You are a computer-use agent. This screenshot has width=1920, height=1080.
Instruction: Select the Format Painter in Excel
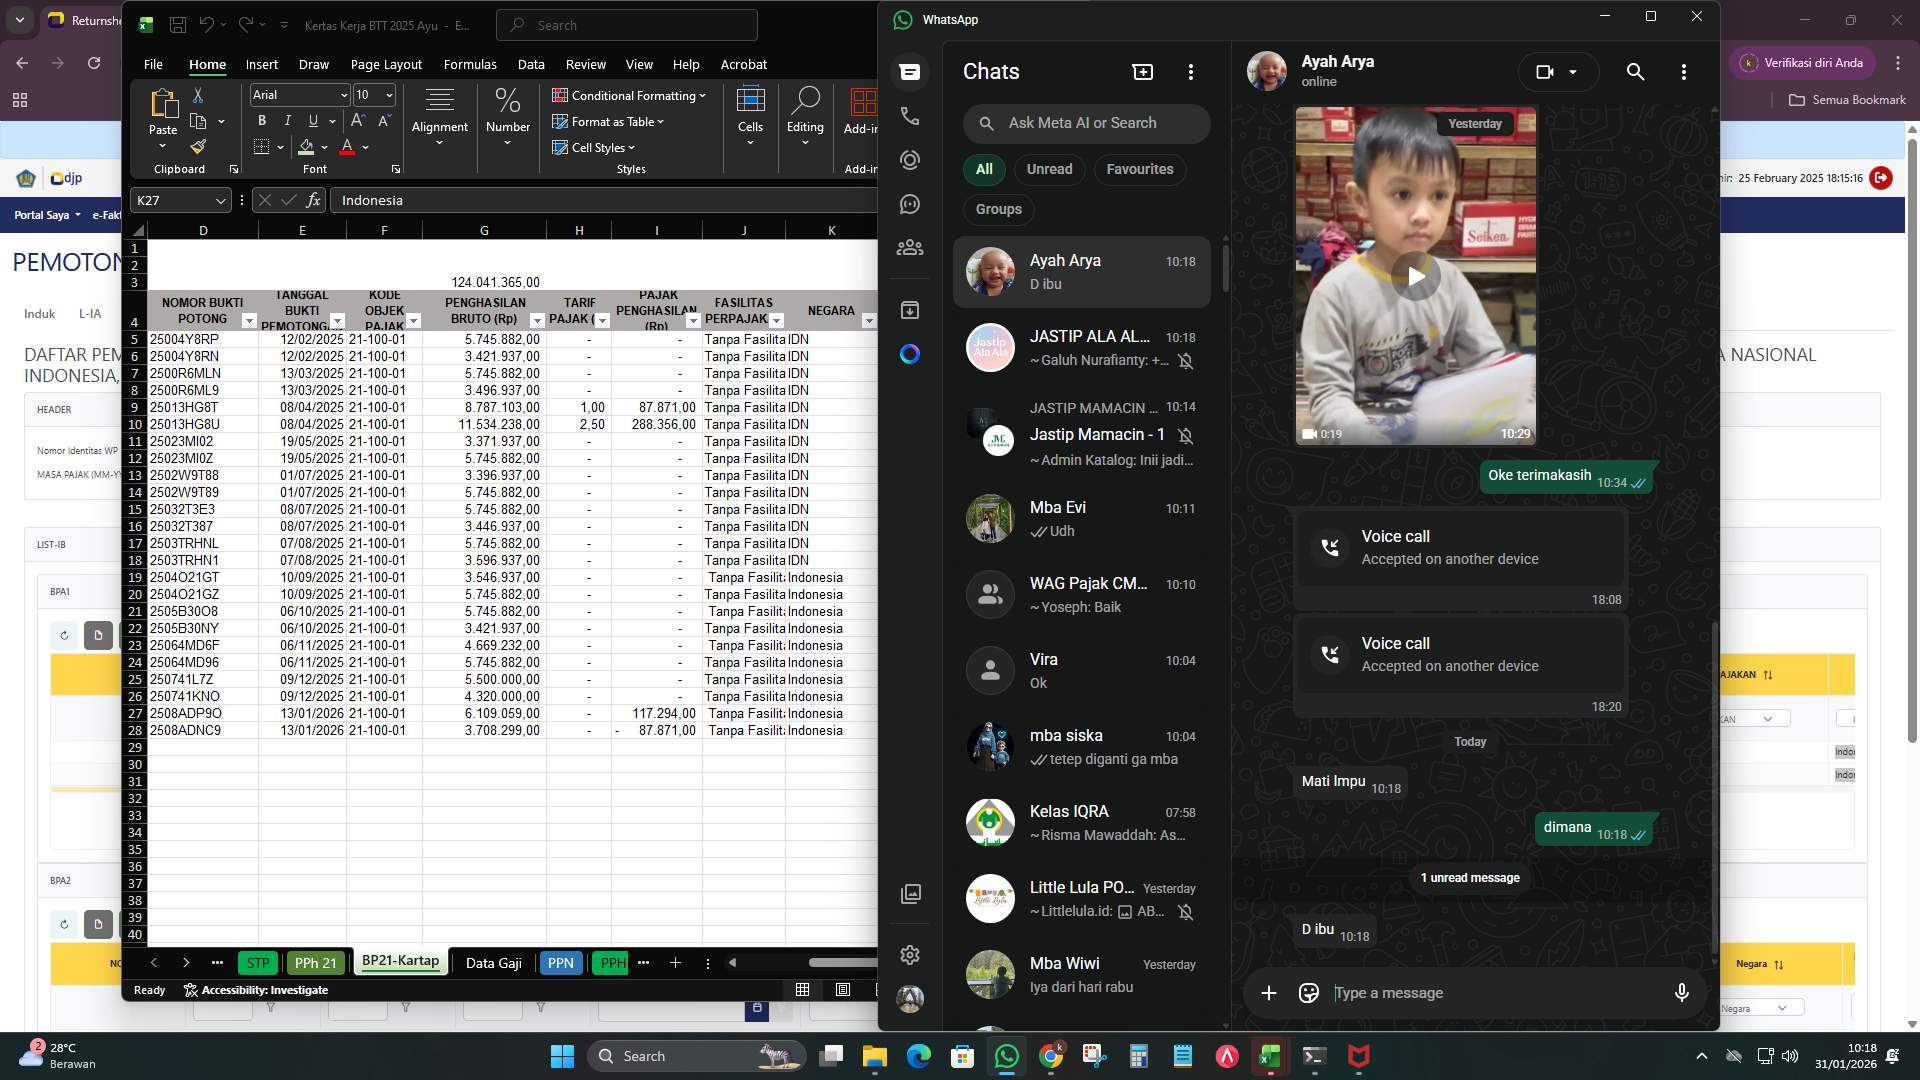(198, 146)
